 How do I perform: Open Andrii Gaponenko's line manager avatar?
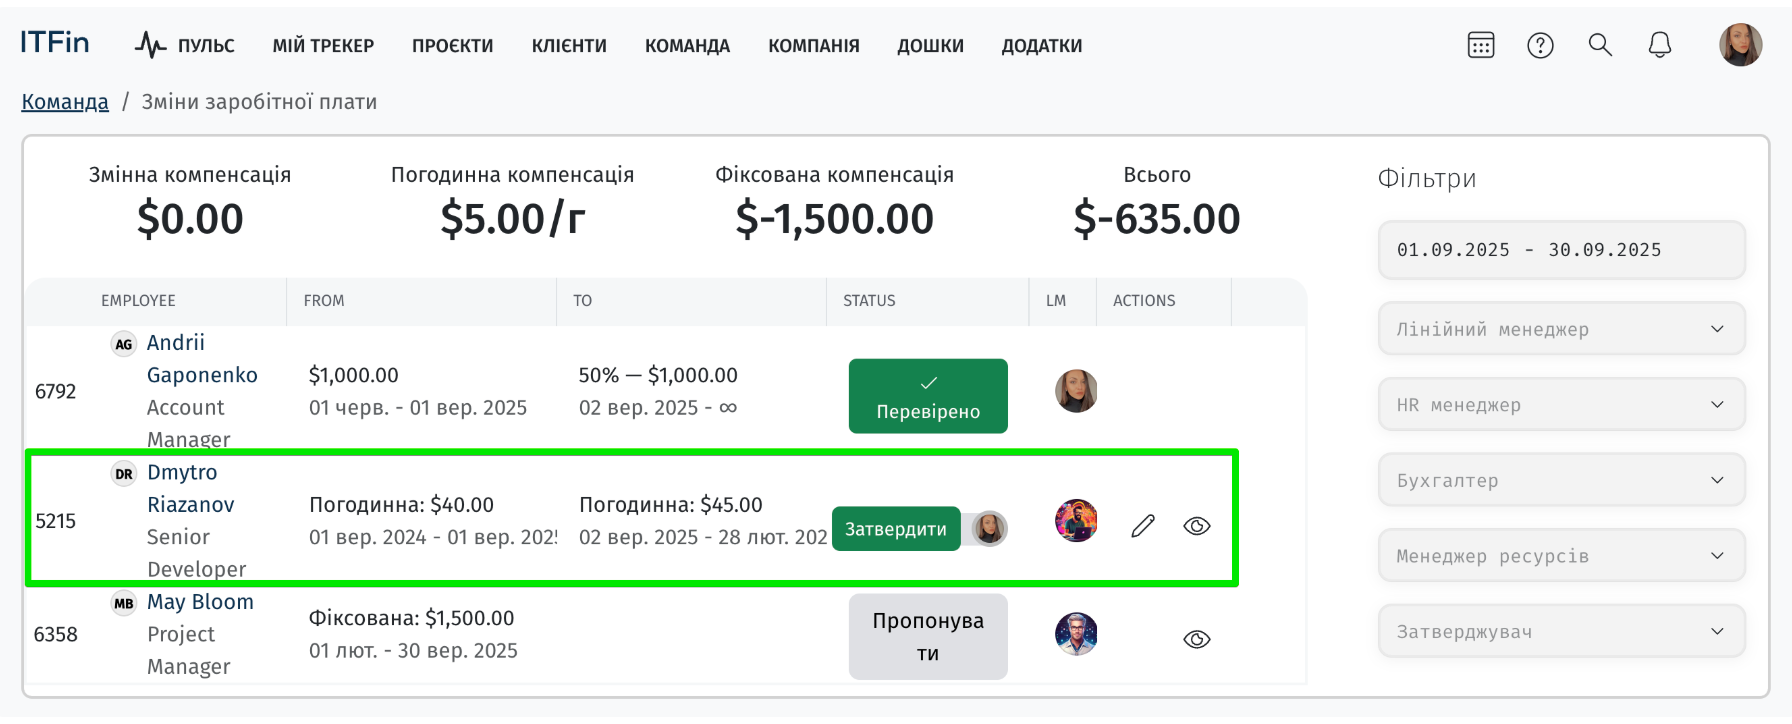pyautogui.click(x=1076, y=391)
